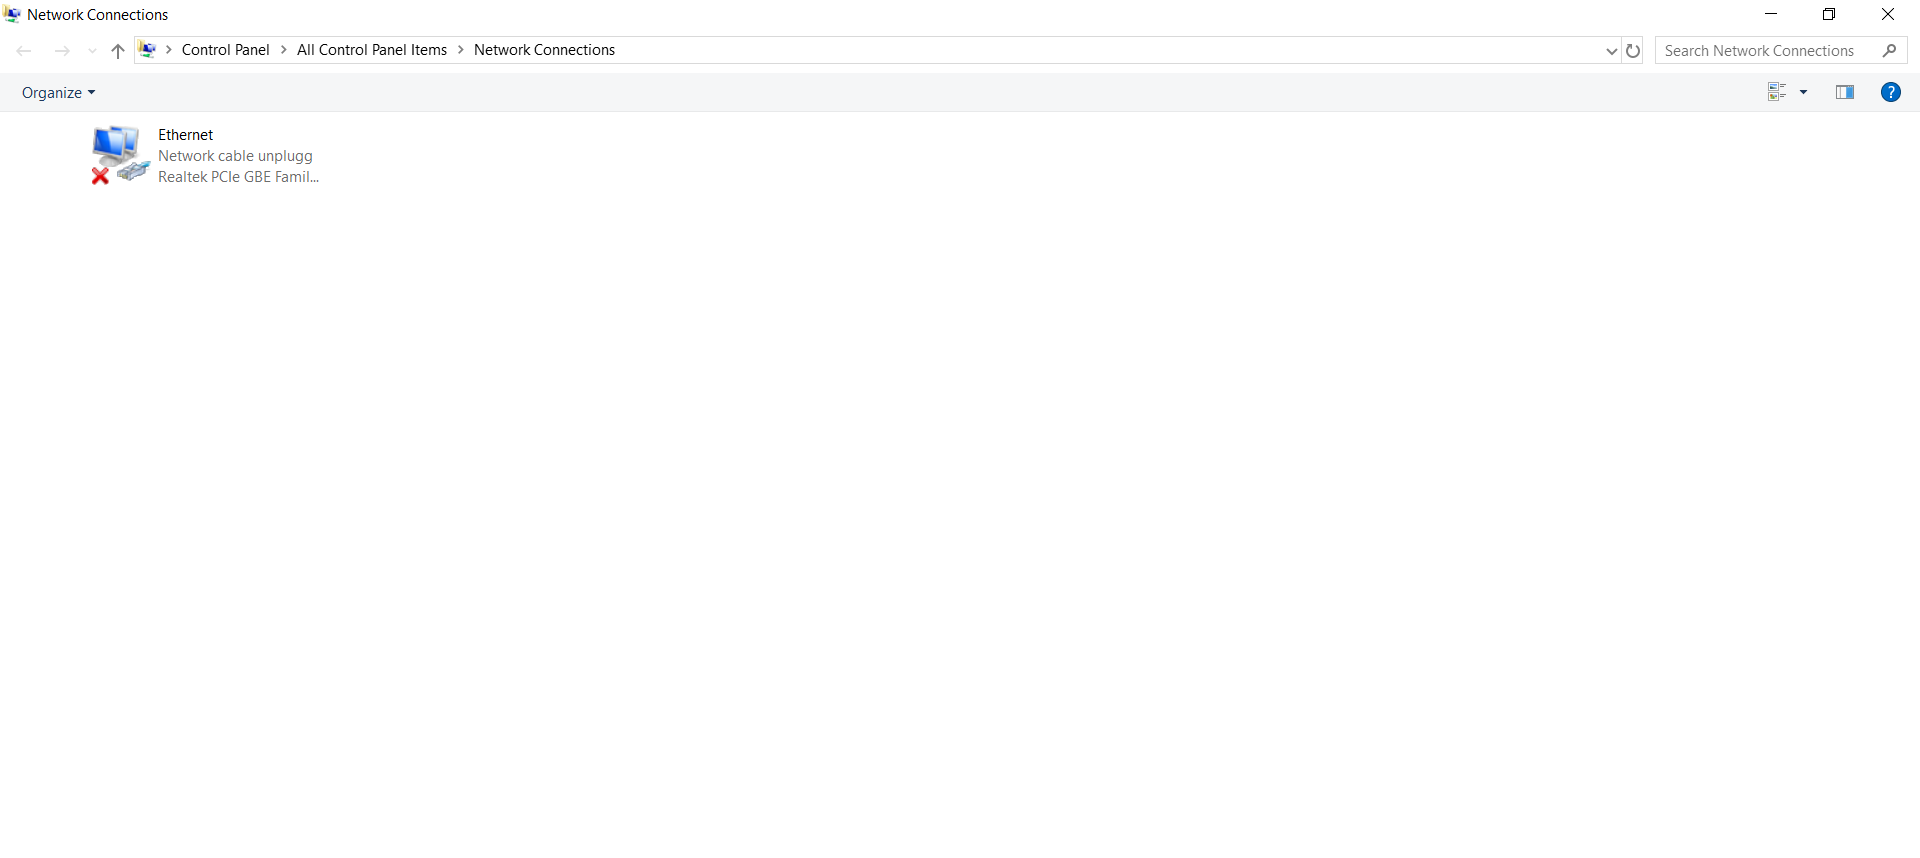
Task: Restore down the Network Connections window
Action: [1829, 14]
